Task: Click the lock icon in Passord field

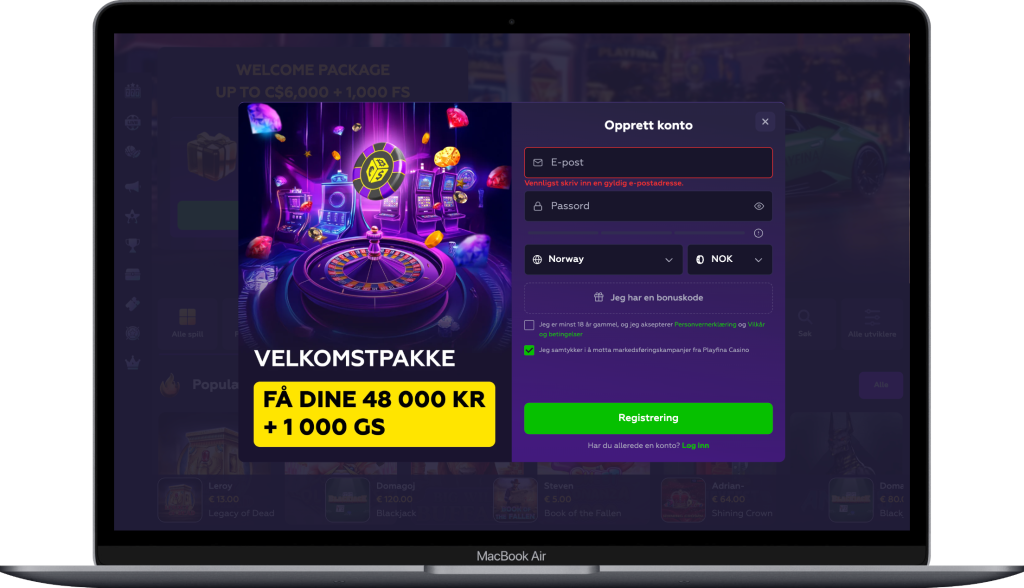Action: point(537,206)
